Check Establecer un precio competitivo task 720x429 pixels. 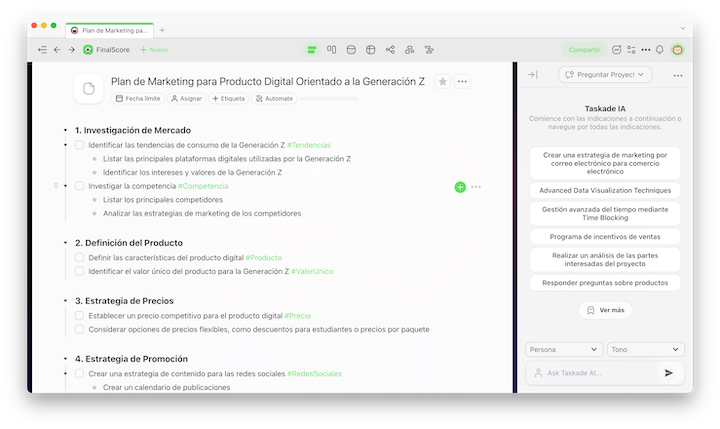pyautogui.click(x=79, y=316)
